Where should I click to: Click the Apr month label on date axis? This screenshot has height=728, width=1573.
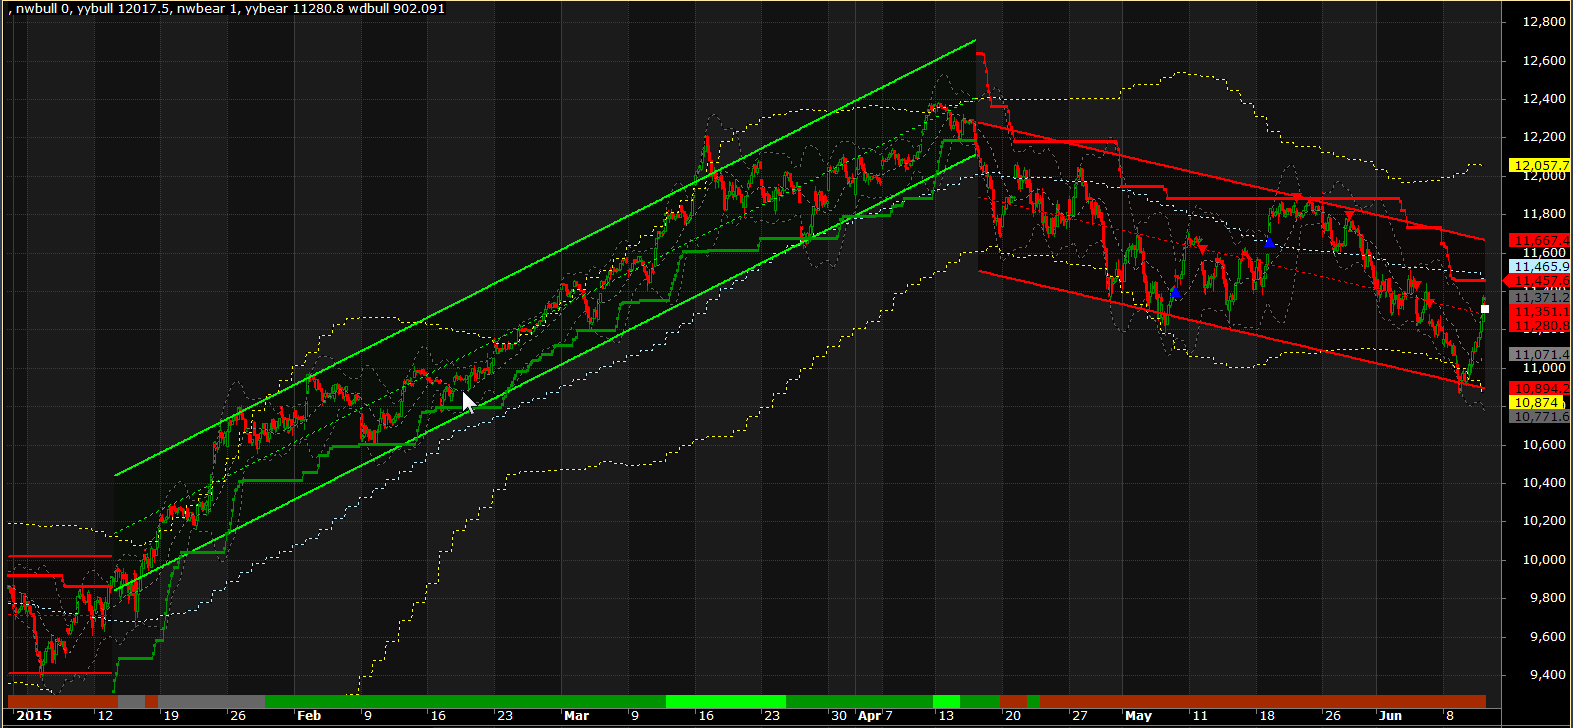[x=870, y=716]
